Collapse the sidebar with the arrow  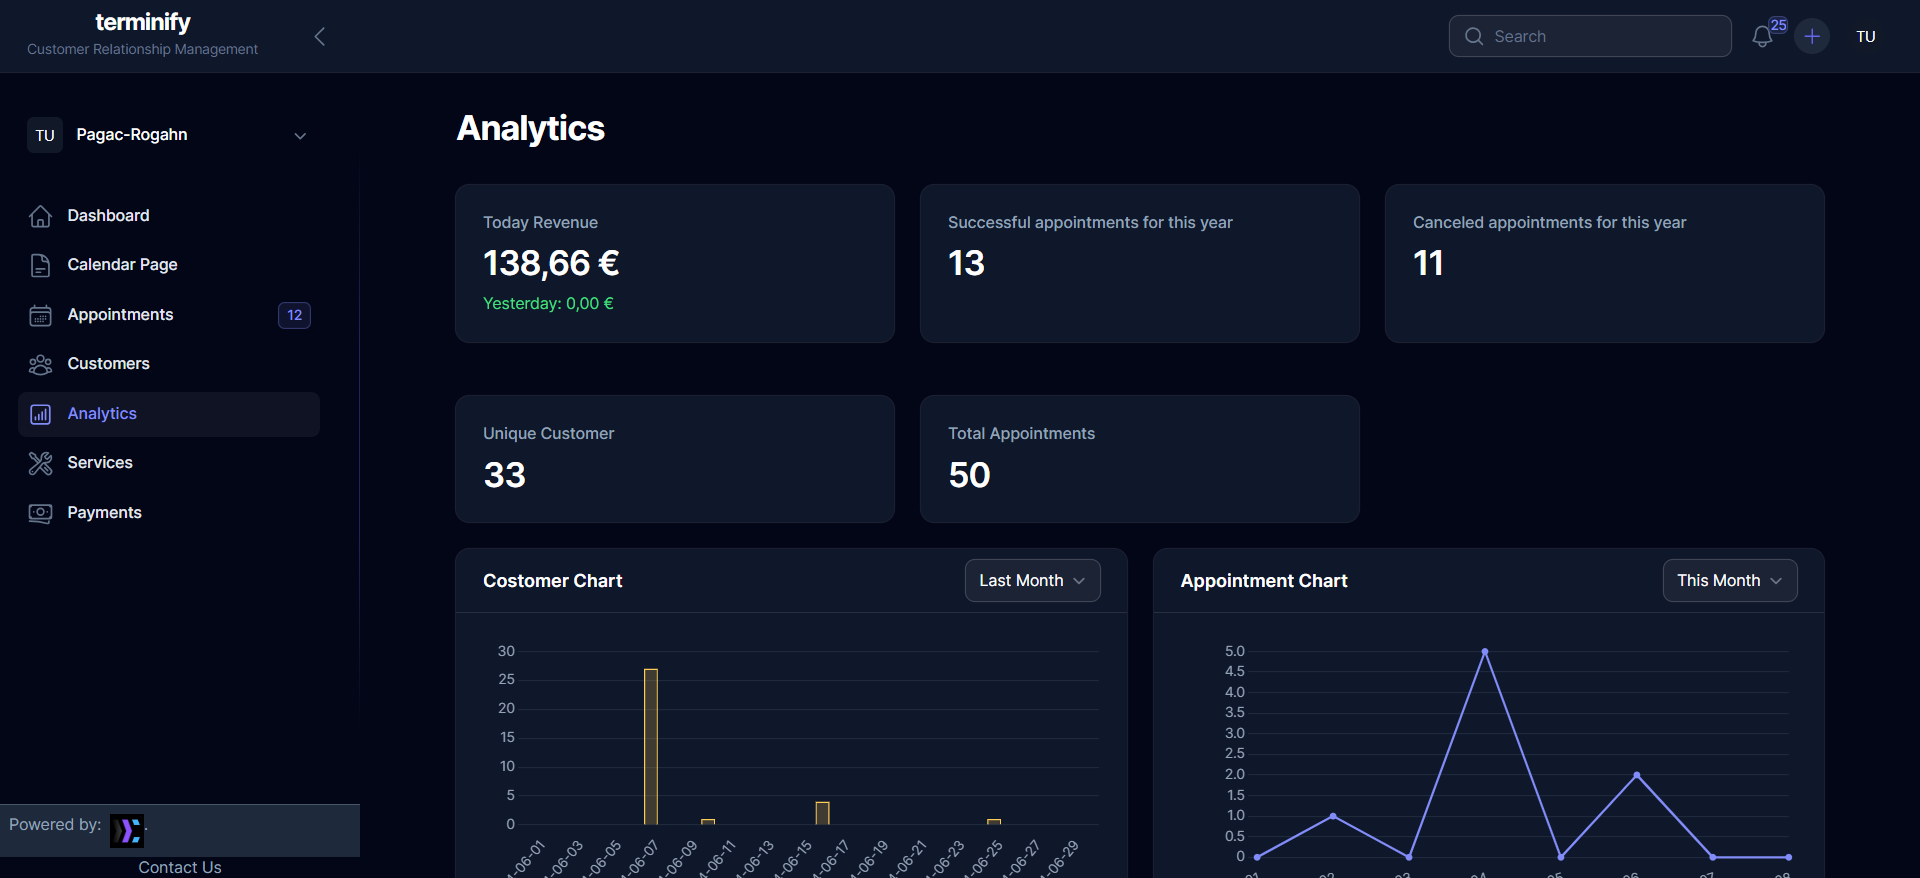[320, 37]
